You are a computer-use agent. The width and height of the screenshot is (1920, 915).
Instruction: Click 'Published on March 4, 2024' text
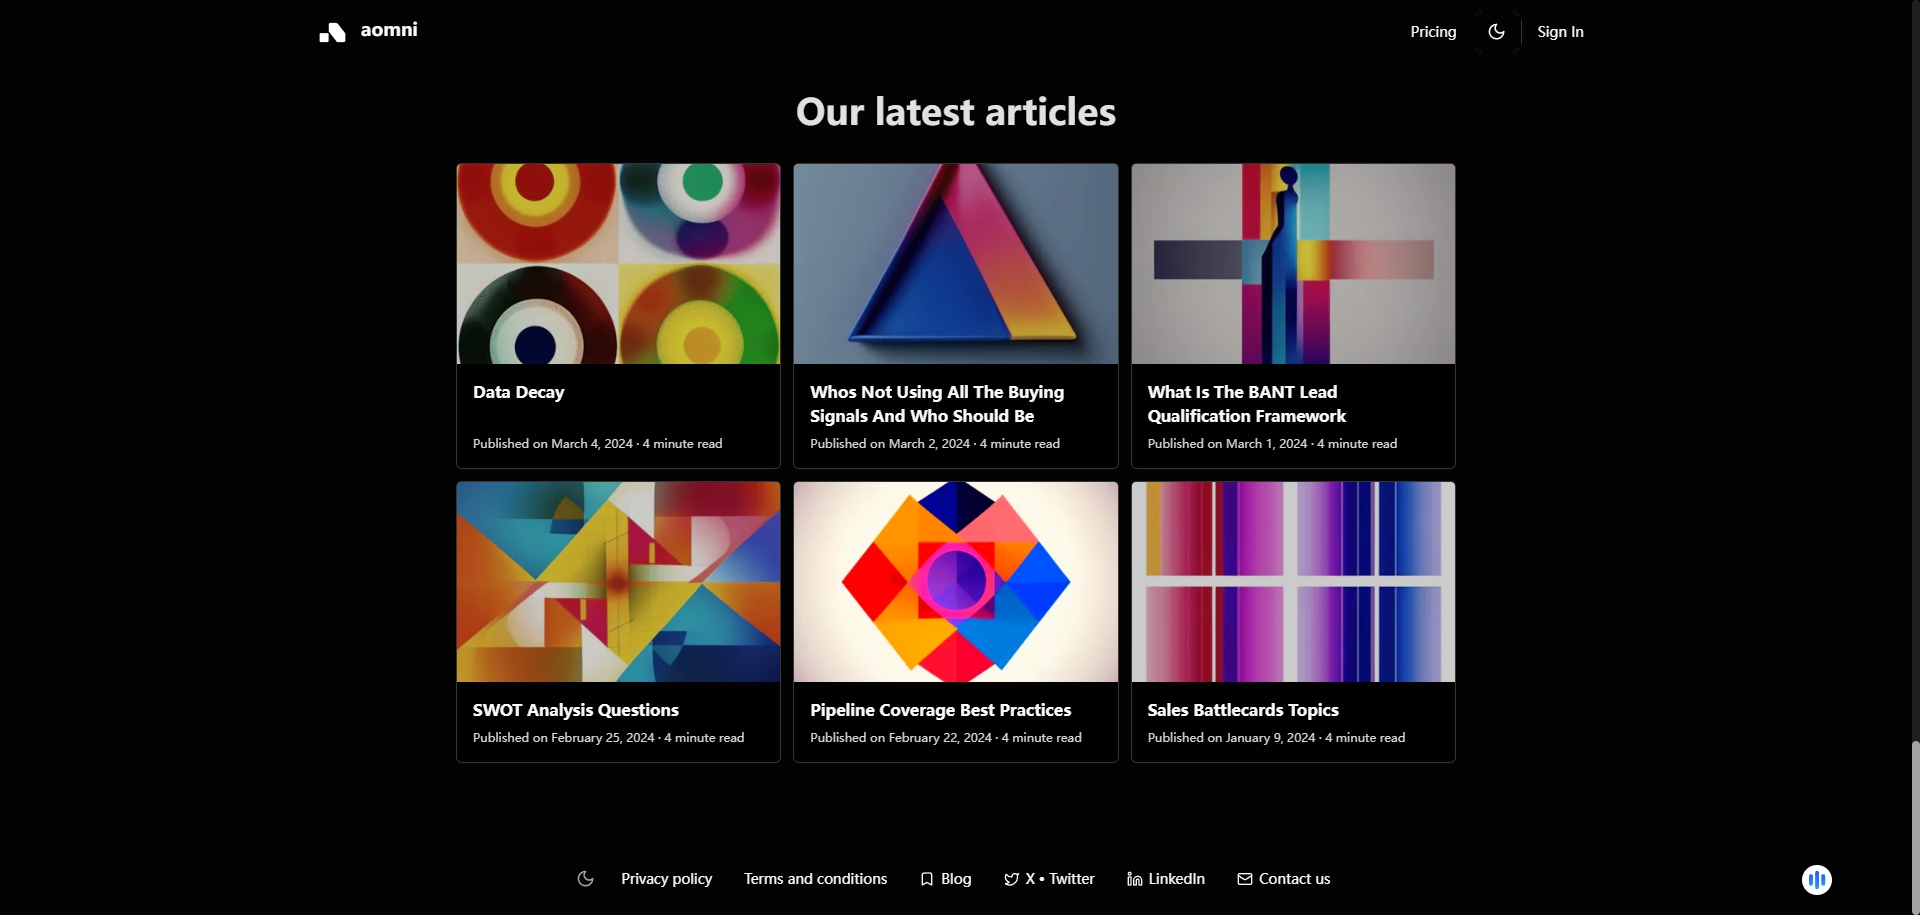553,444
